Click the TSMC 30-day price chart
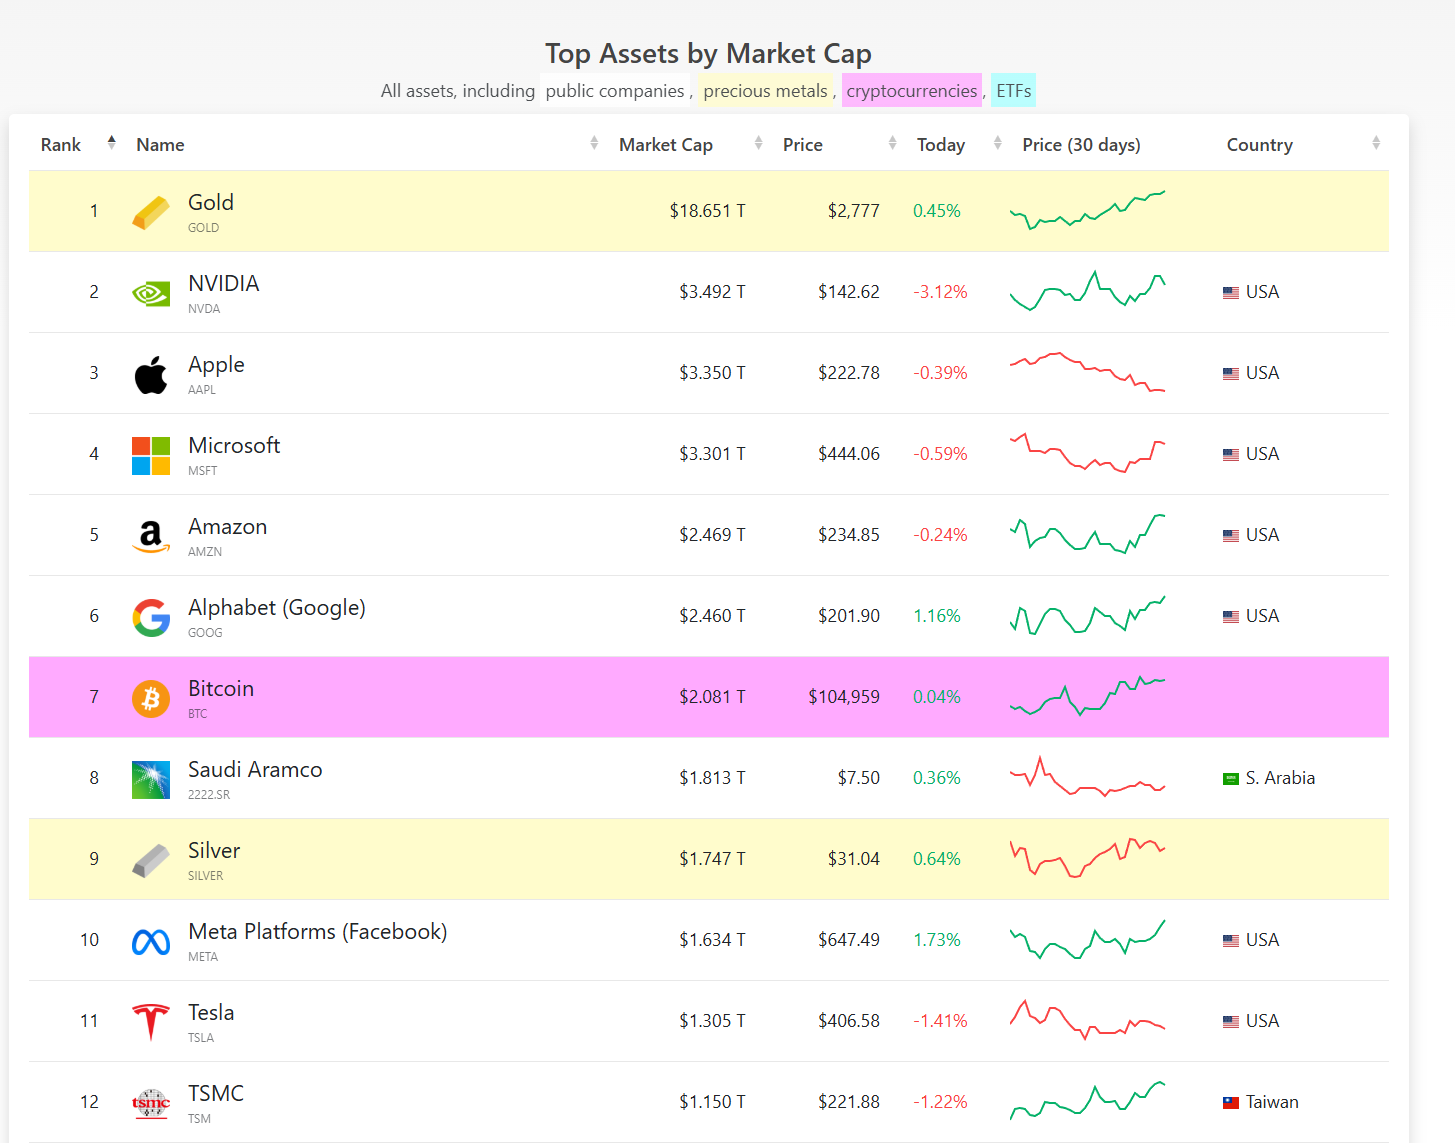 pyautogui.click(x=1087, y=1101)
